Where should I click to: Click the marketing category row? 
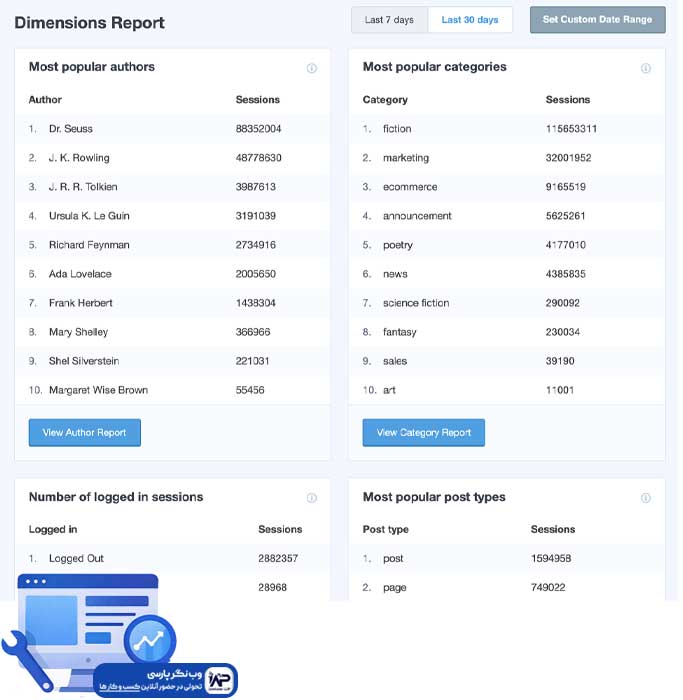tap(507, 158)
